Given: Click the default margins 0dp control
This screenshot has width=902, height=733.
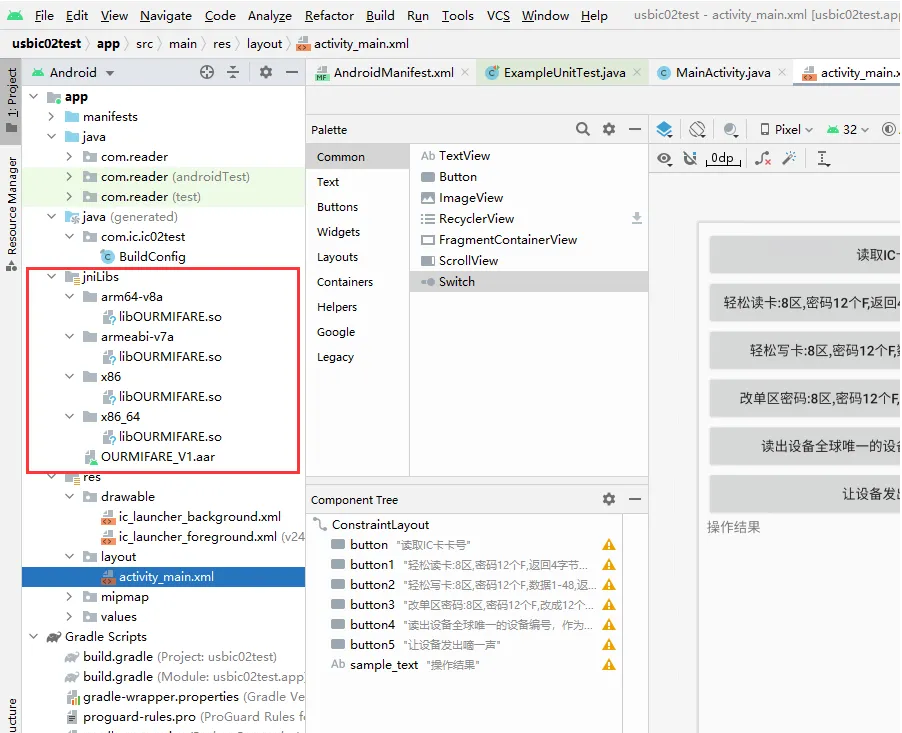Looking at the screenshot, I should (723, 158).
